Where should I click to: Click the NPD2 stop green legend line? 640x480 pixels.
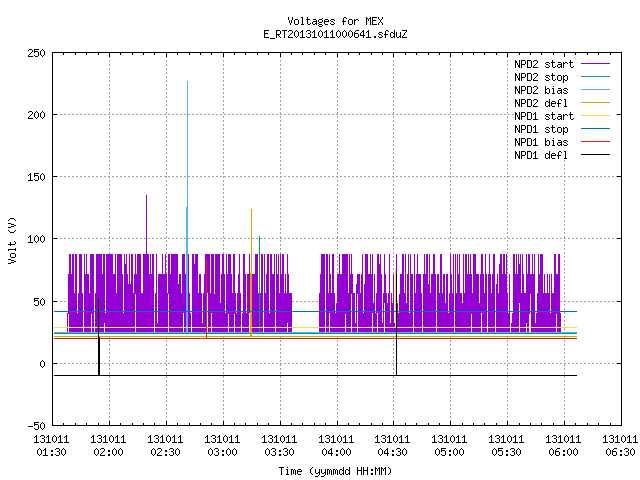pos(595,76)
